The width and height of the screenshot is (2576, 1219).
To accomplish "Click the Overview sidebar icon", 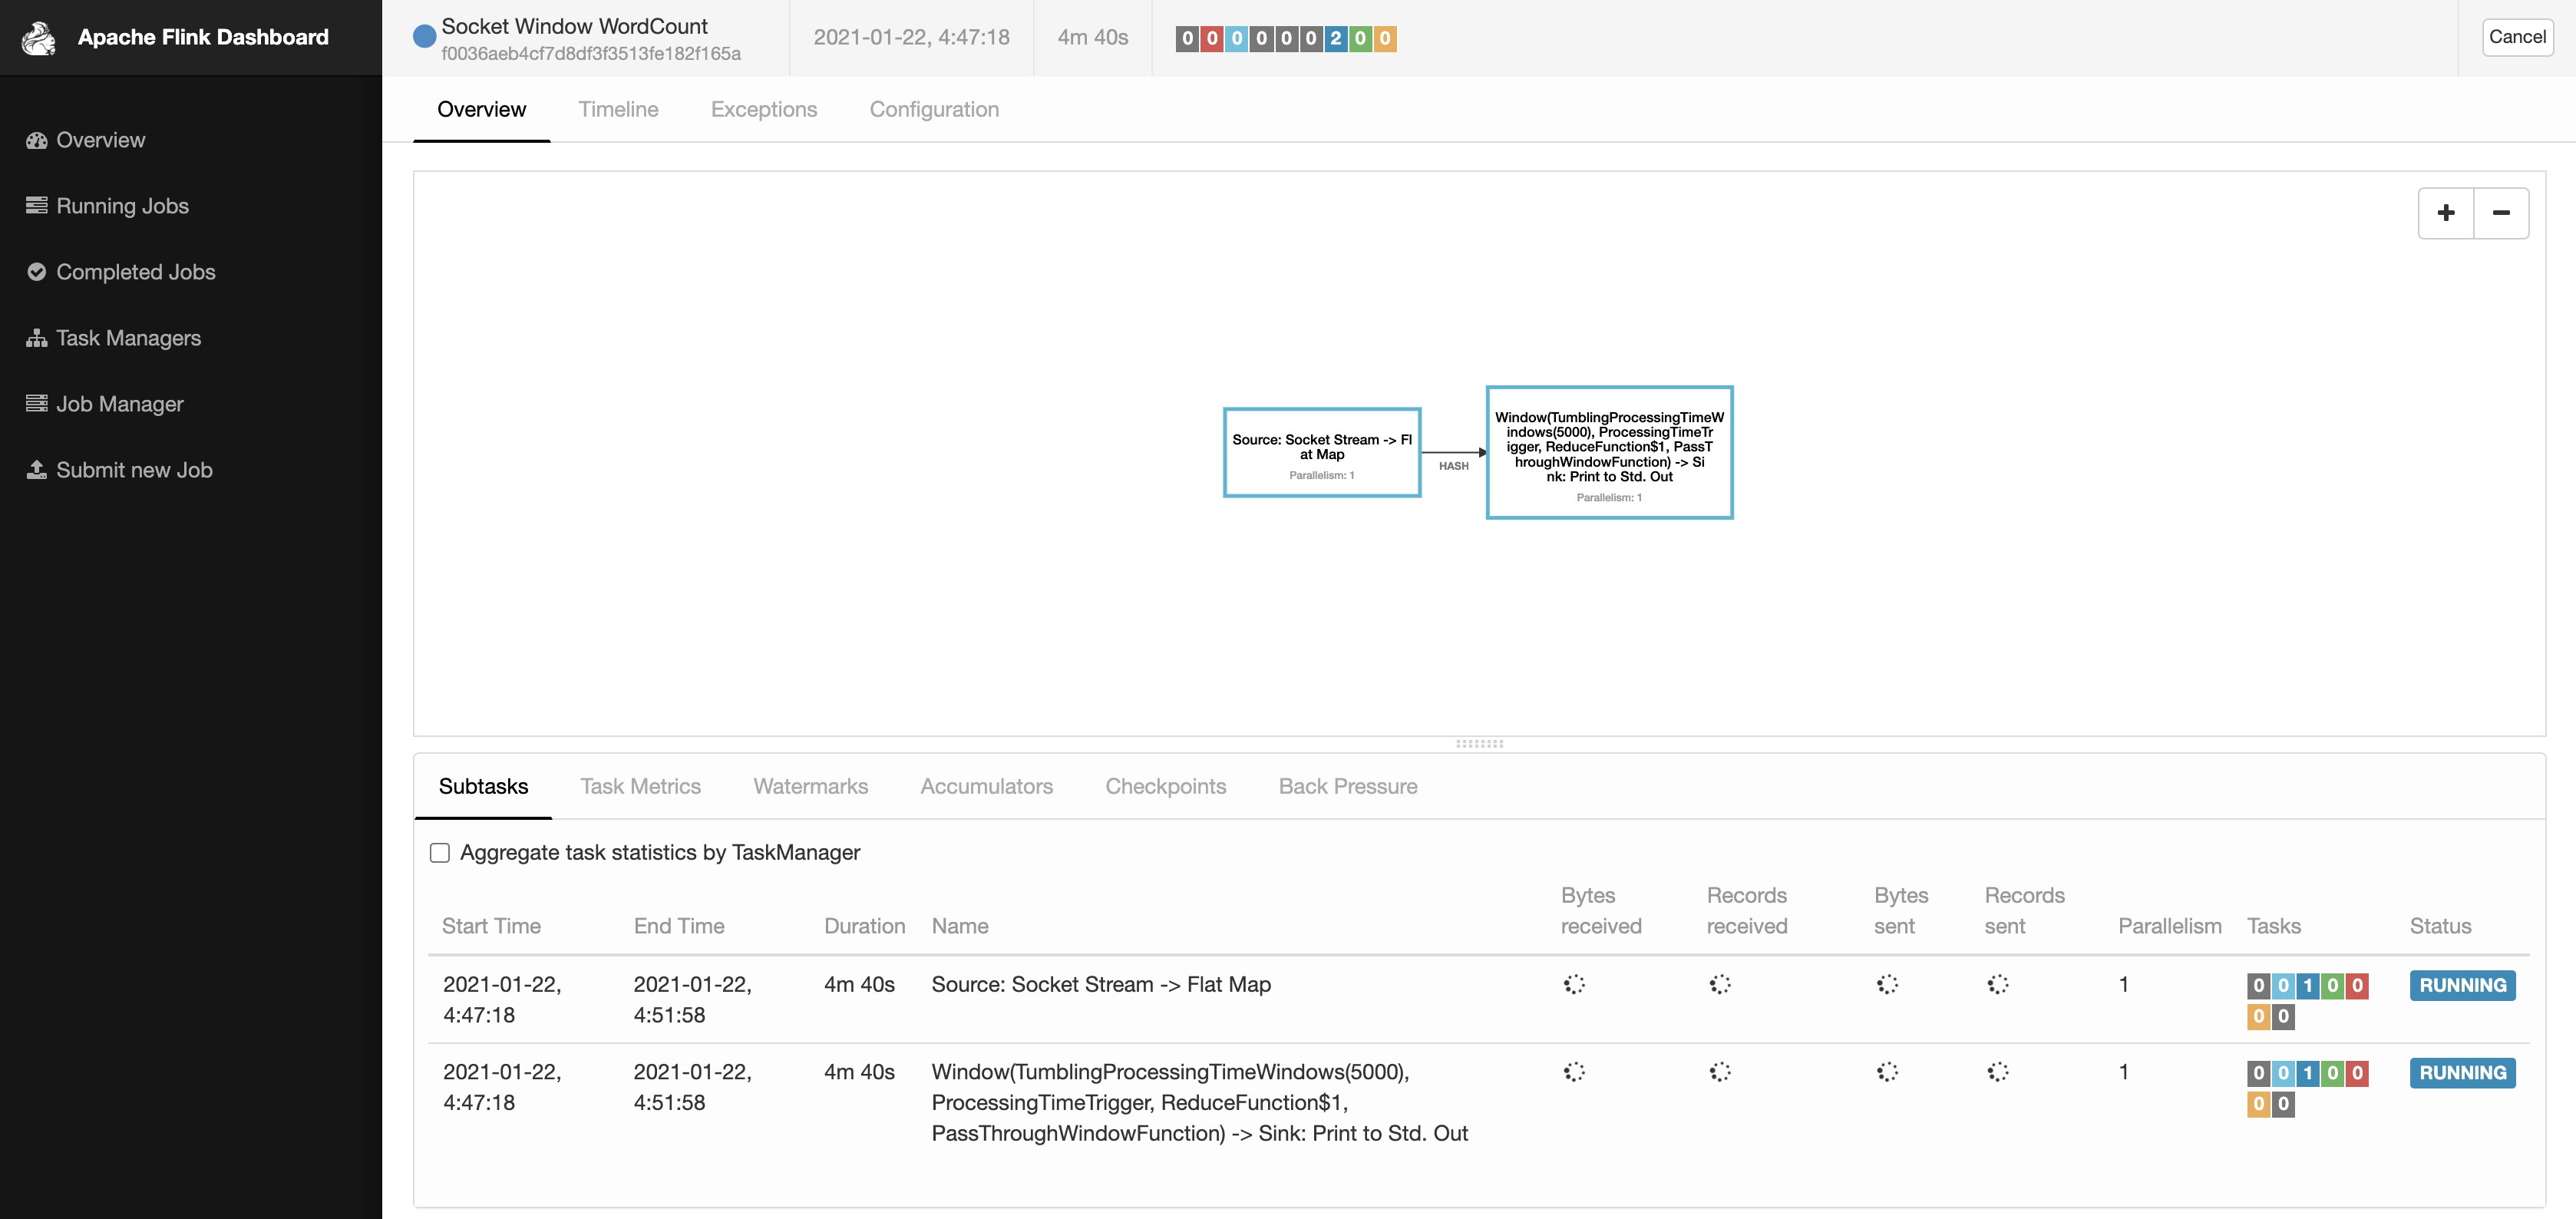I will pyautogui.click(x=36, y=140).
